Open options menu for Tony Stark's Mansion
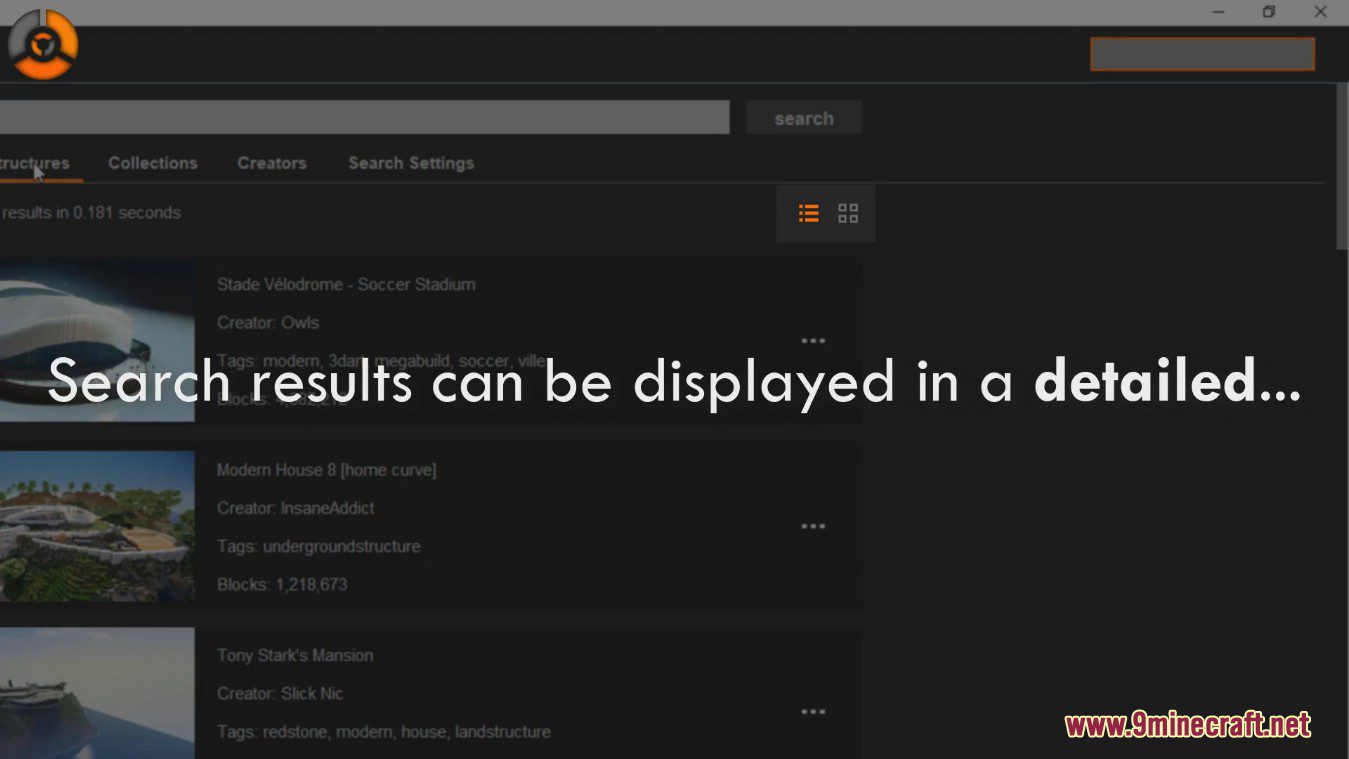1349x759 pixels. (813, 712)
